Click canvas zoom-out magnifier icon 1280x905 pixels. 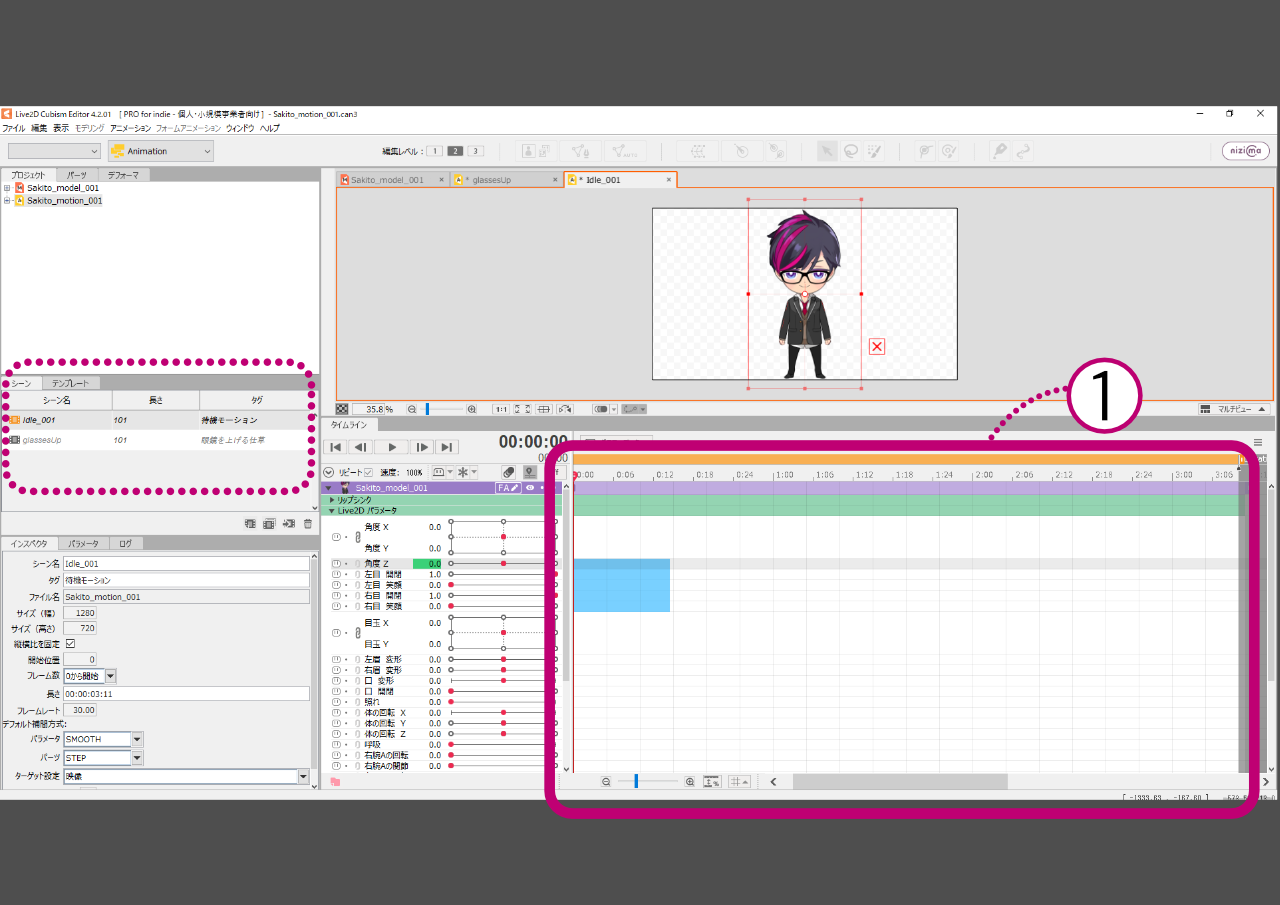[x=411, y=409]
